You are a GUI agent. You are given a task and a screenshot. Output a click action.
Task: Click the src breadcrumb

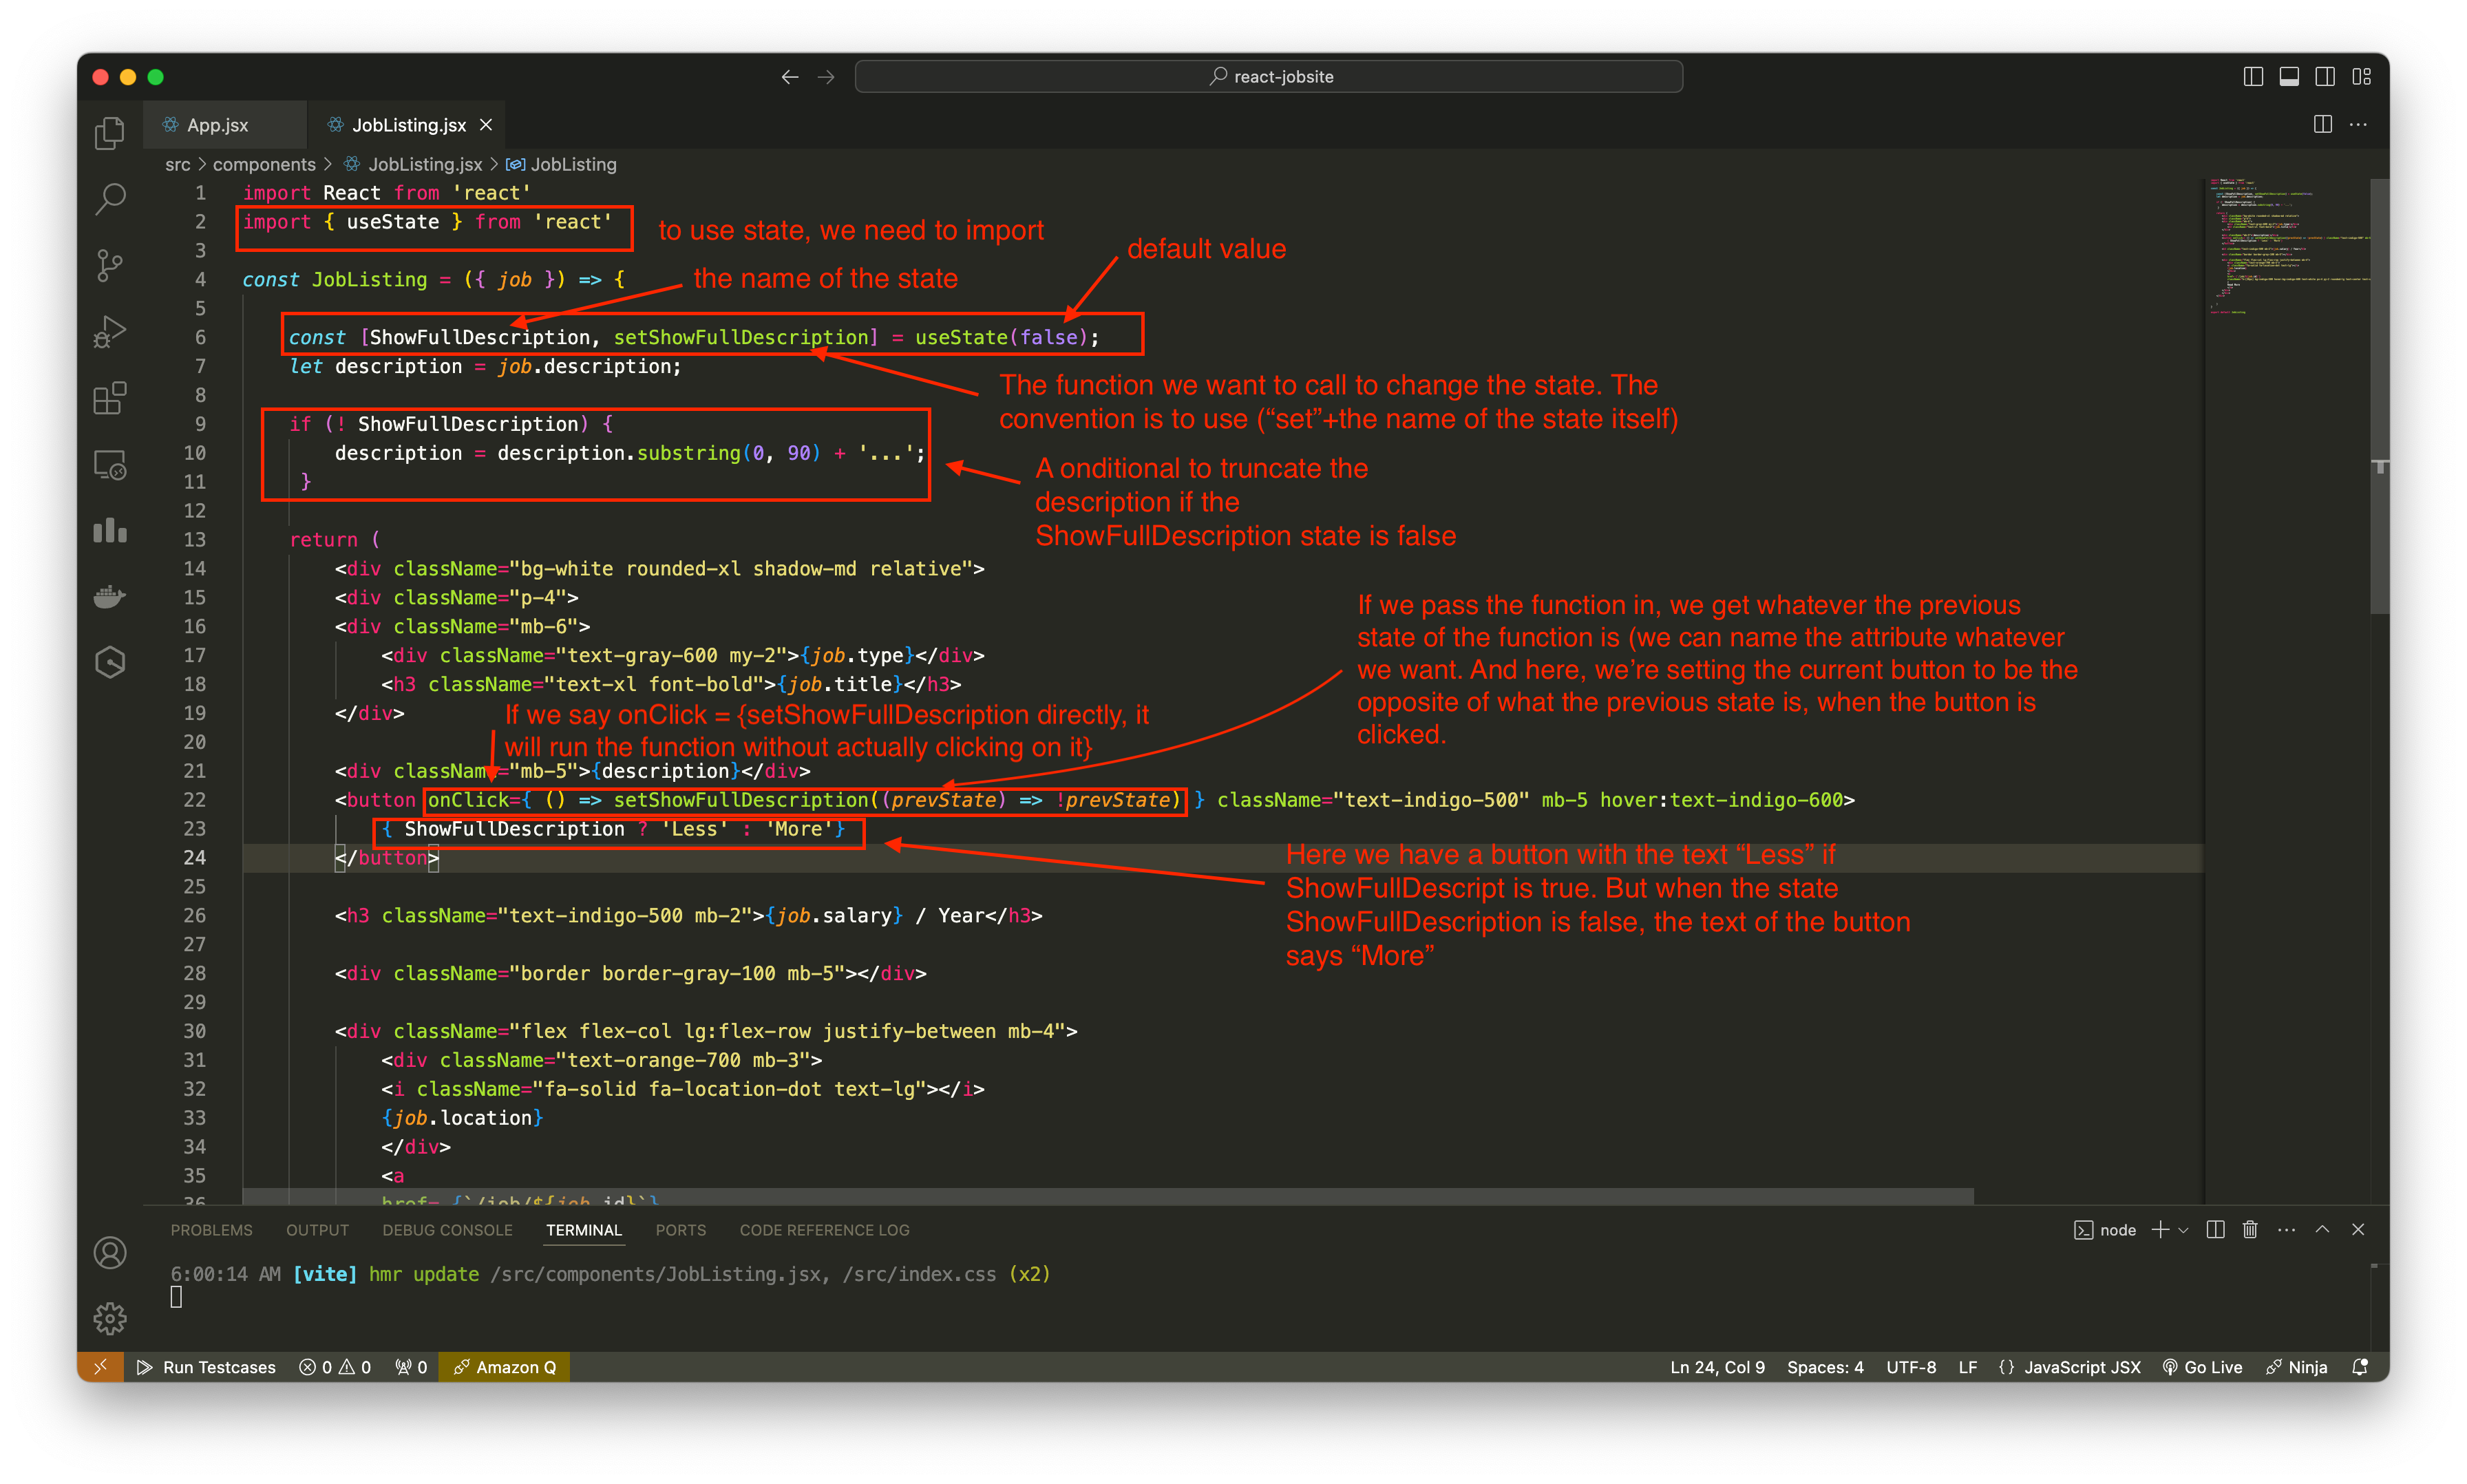[x=177, y=165]
